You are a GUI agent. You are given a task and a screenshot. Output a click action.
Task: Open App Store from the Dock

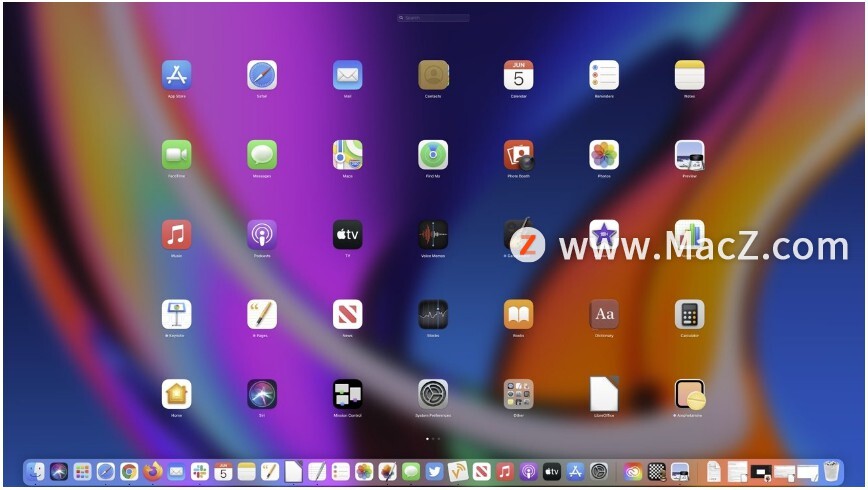click(575, 472)
